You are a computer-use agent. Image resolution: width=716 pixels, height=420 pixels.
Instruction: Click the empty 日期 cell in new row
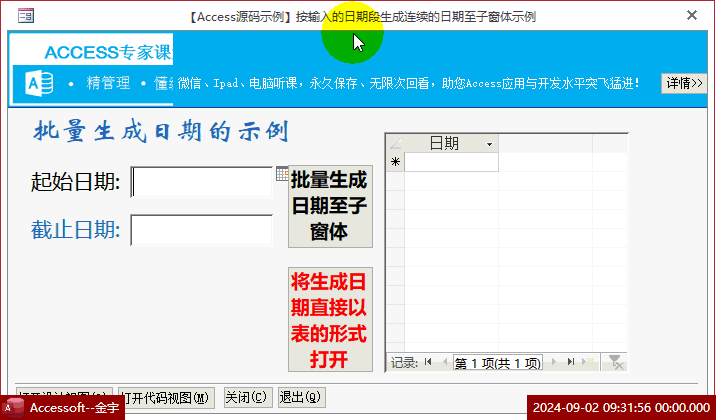point(451,162)
